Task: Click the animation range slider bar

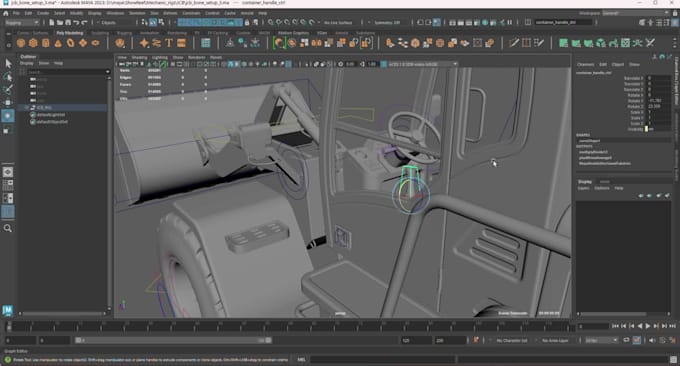Action: point(173,340)
